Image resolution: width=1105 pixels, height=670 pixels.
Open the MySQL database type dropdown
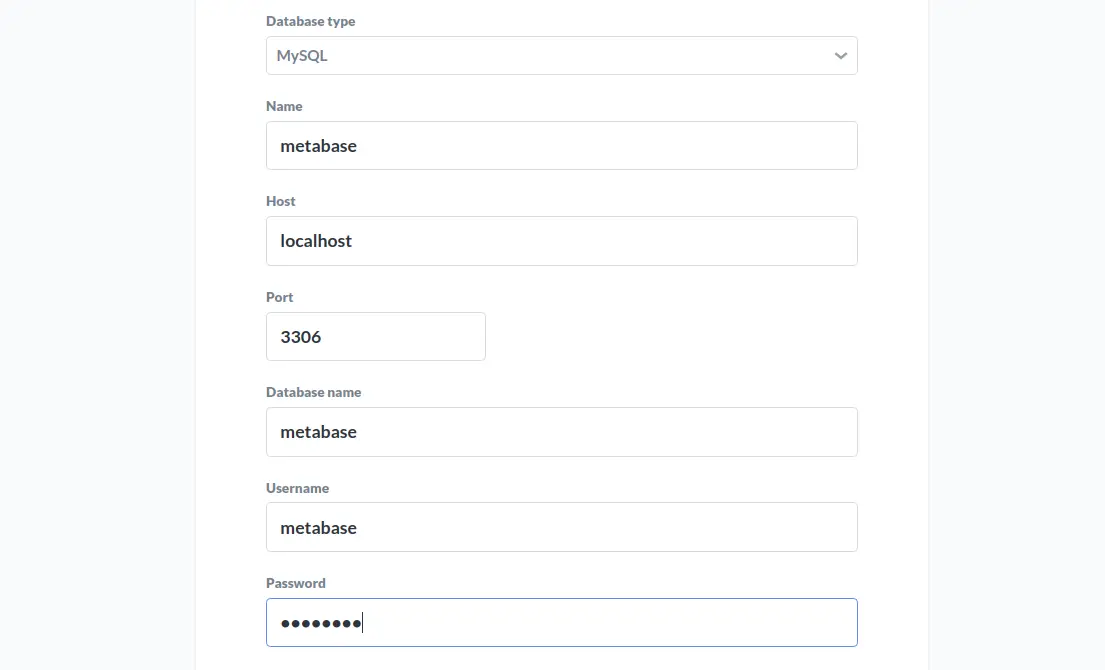click(562, 56)
